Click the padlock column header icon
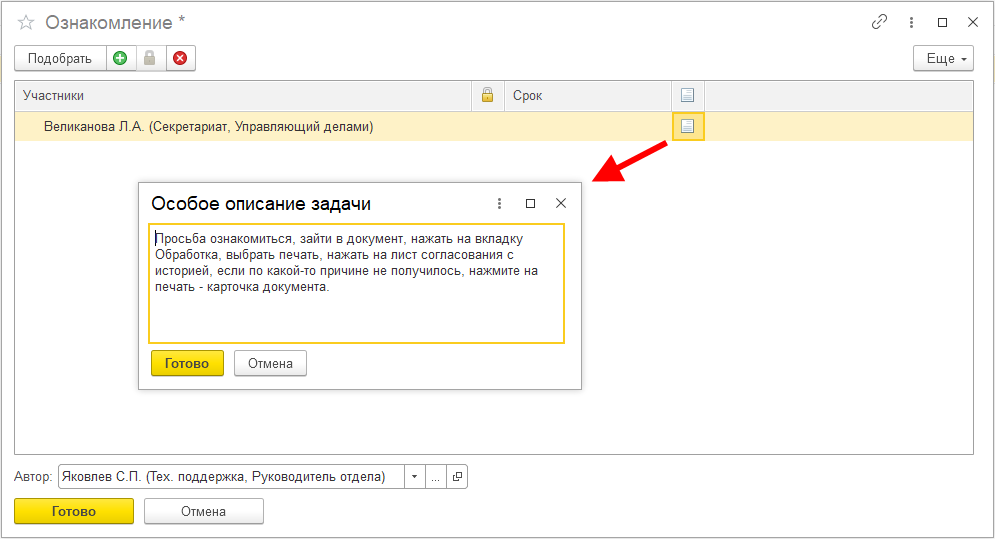The height and width of the screenshot is (539, 995). [x=487, y=95]
